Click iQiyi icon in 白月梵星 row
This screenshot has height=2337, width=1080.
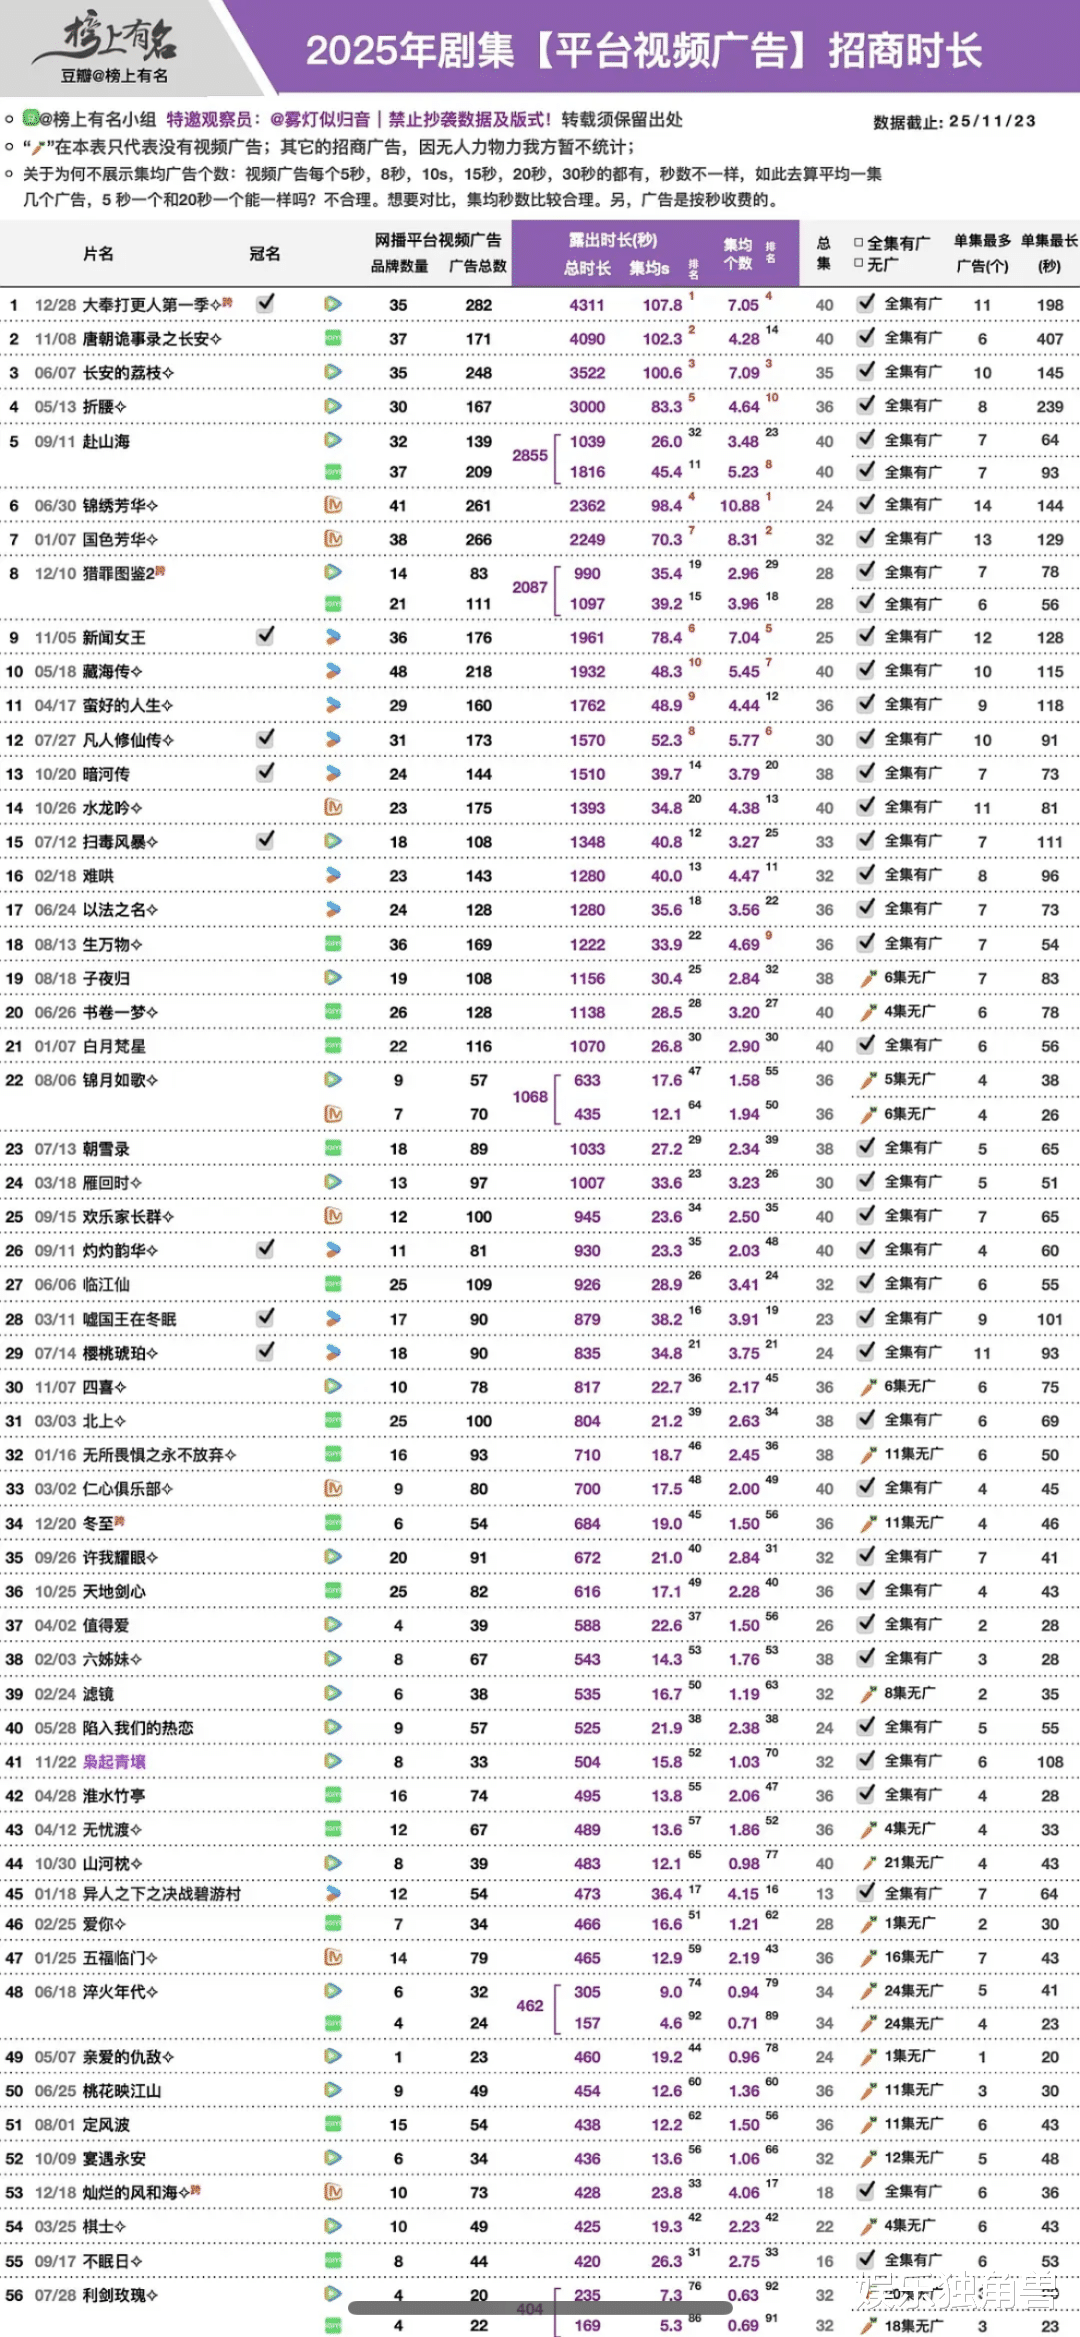(333, 1046)
